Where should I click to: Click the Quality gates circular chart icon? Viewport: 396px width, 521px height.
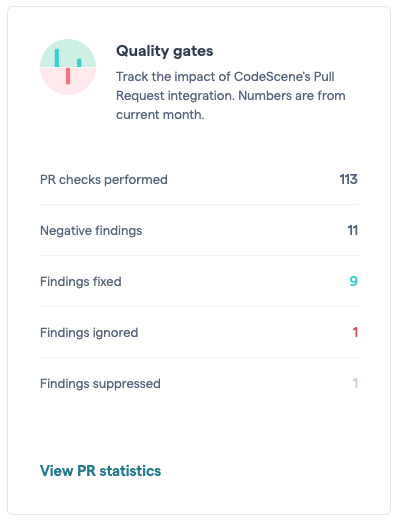click(68, 67)
